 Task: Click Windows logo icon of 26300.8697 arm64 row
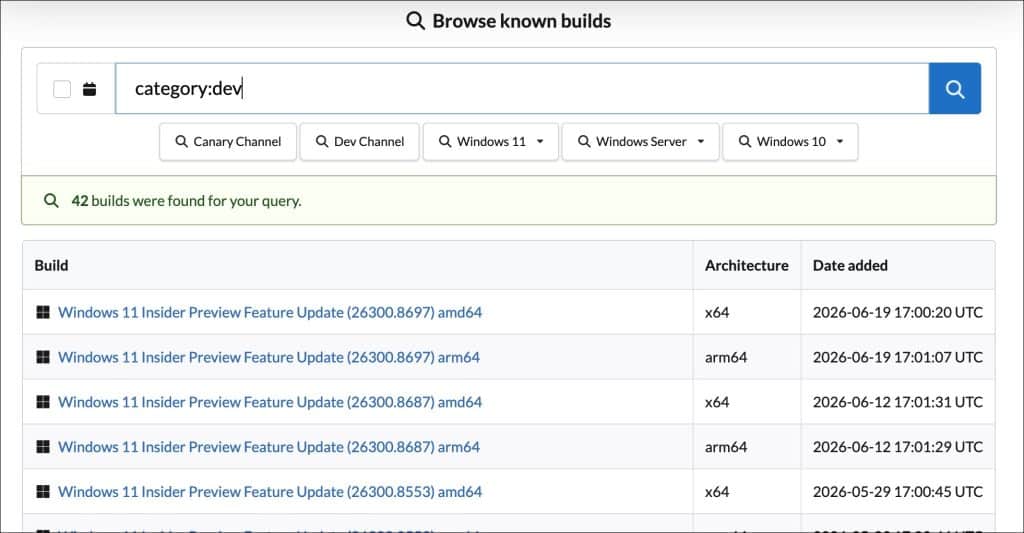(x=43, y=357)
